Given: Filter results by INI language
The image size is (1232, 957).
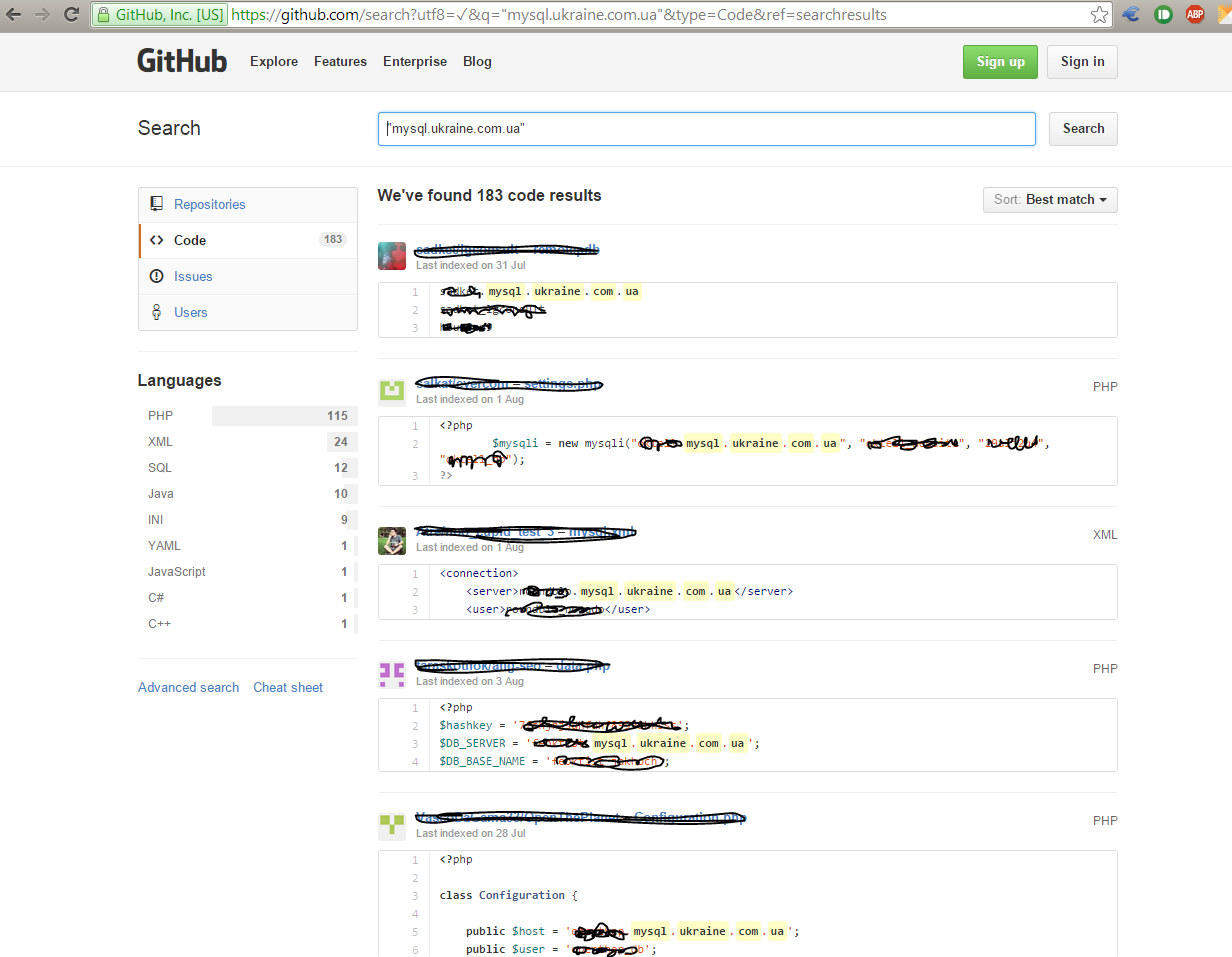Looking at the screenshot, I should [x=248, y=519].
